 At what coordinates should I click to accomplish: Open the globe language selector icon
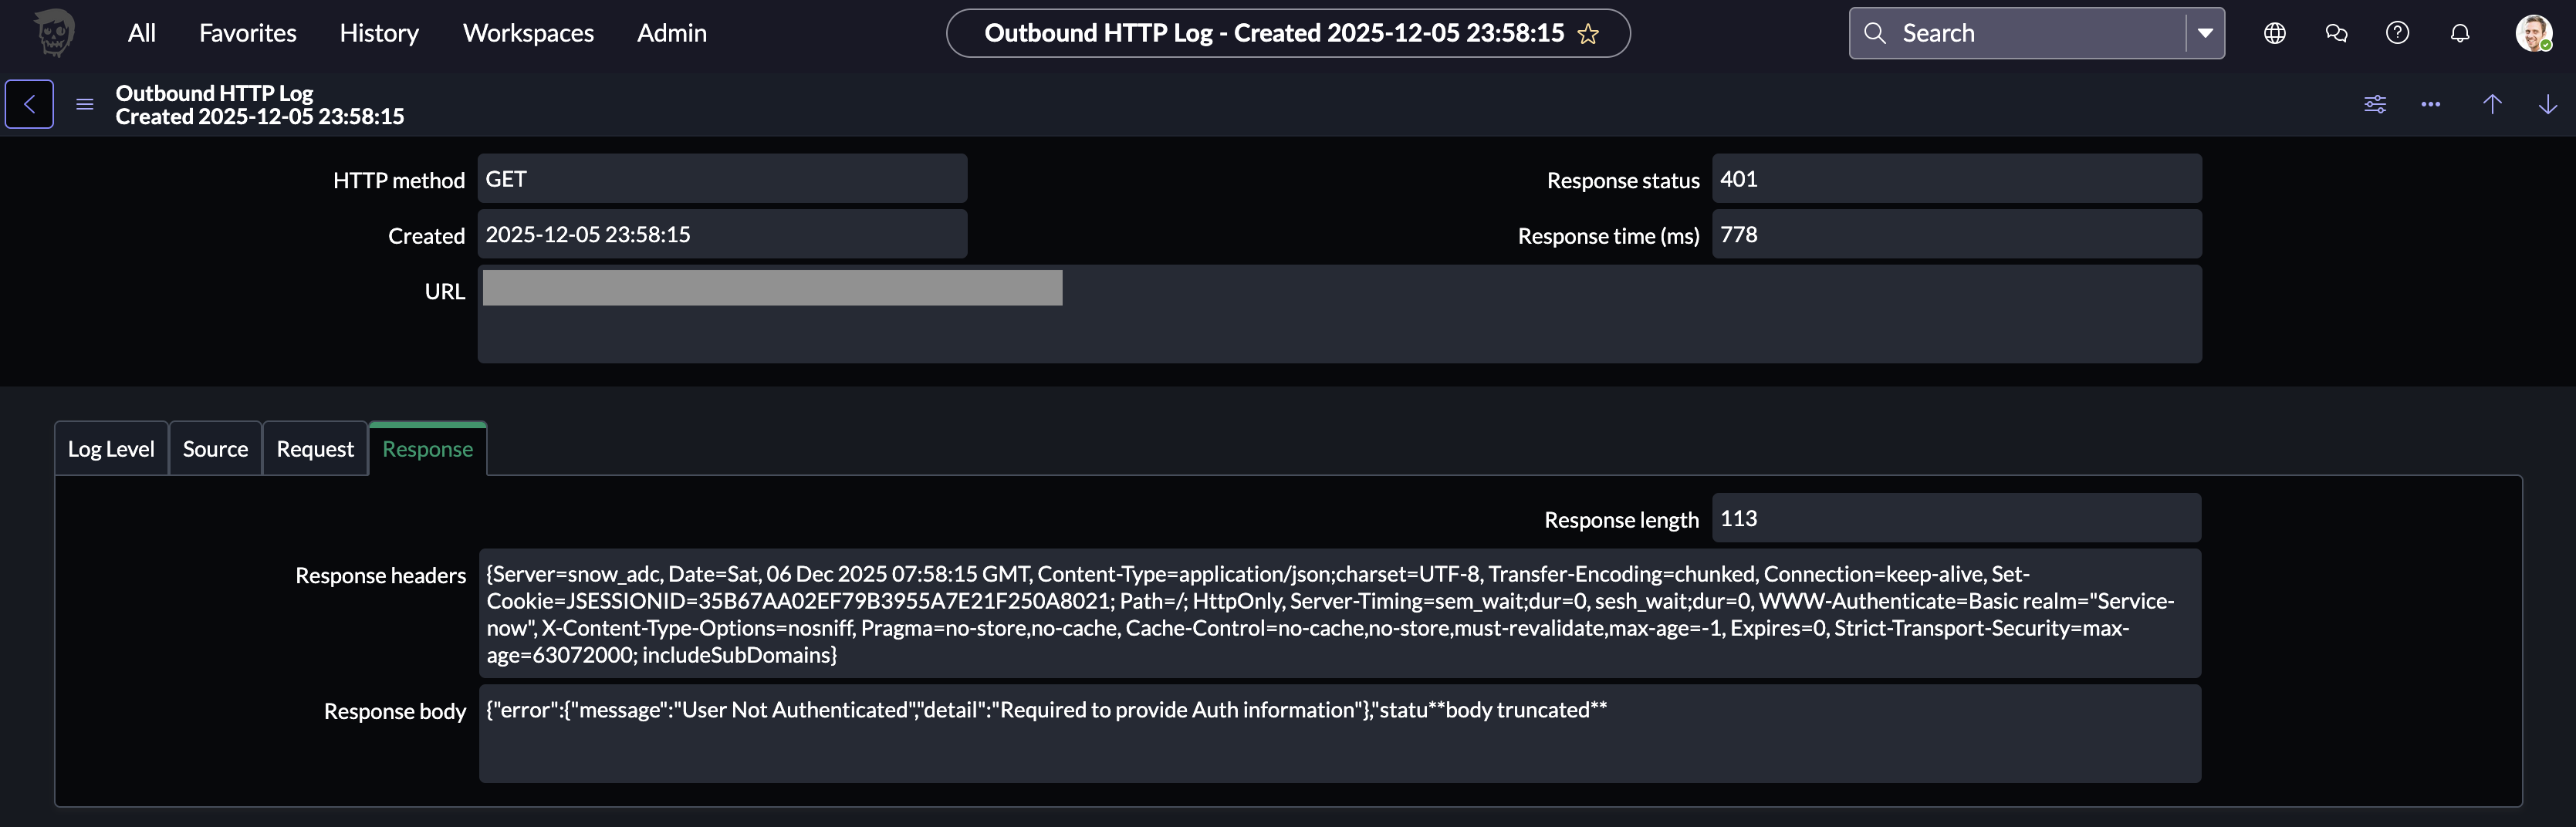[2275, 33]
